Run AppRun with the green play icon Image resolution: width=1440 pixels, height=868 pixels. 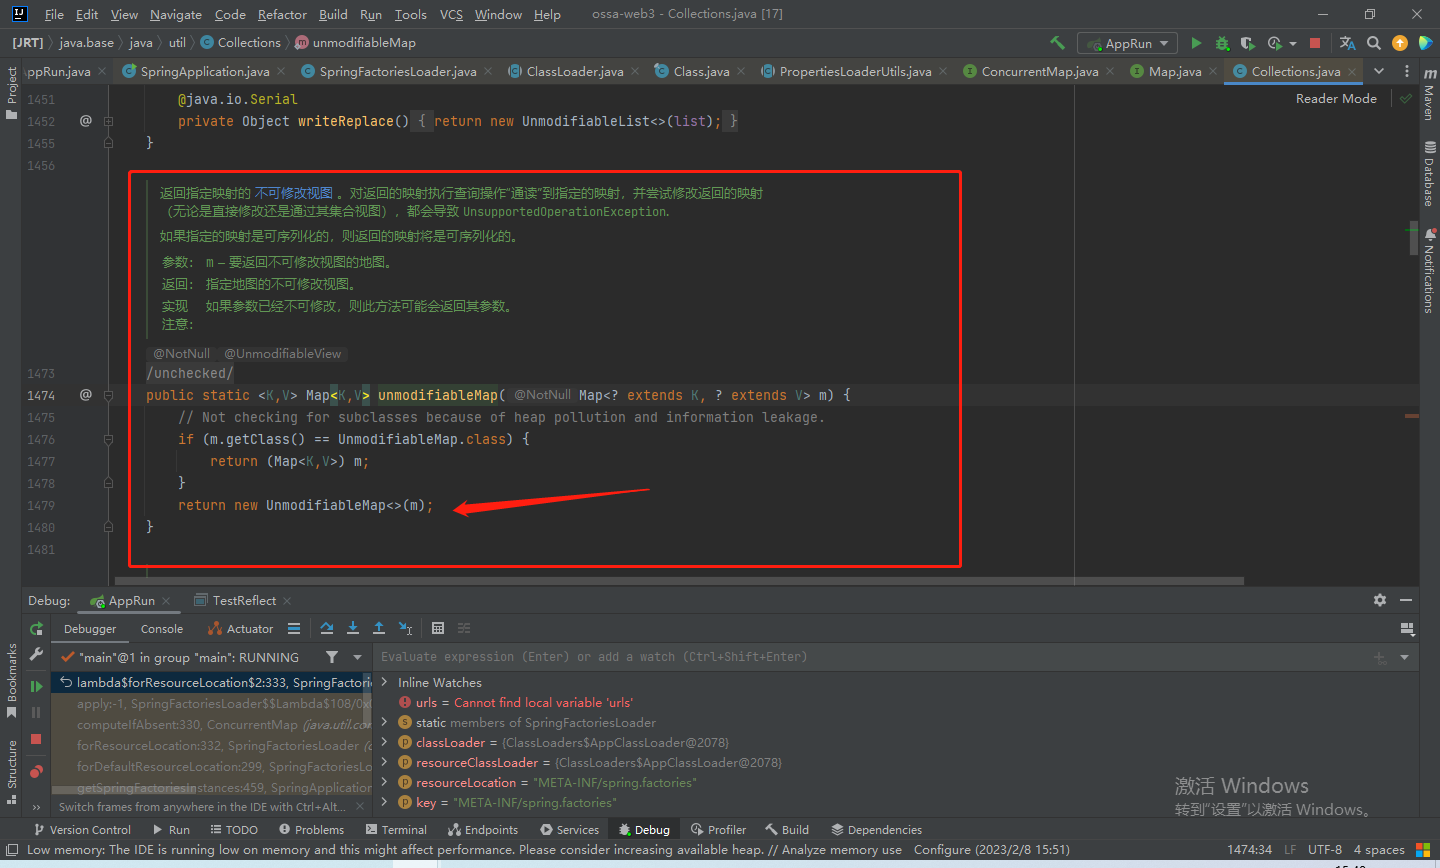[x=1196, y=43]
